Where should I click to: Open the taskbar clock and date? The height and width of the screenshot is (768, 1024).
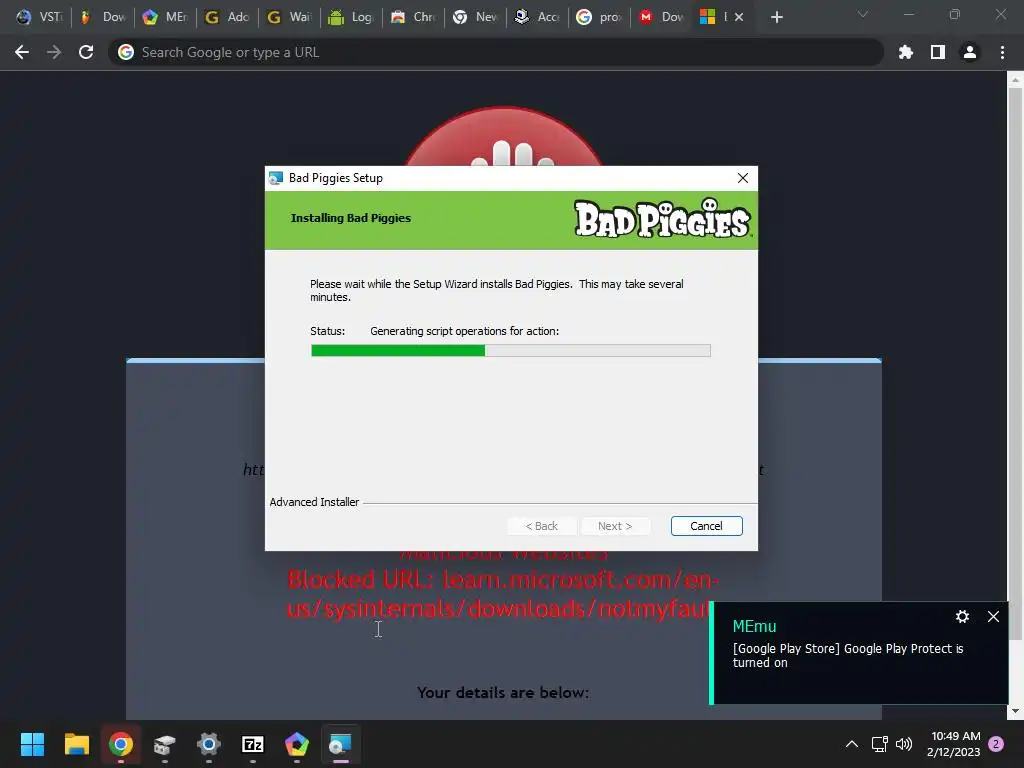click(953, 744)
